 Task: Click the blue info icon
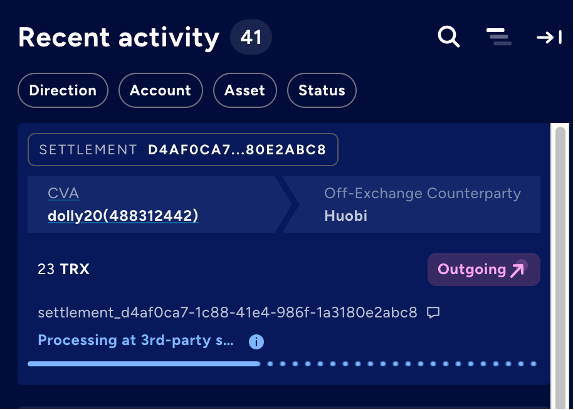(256, 341)
